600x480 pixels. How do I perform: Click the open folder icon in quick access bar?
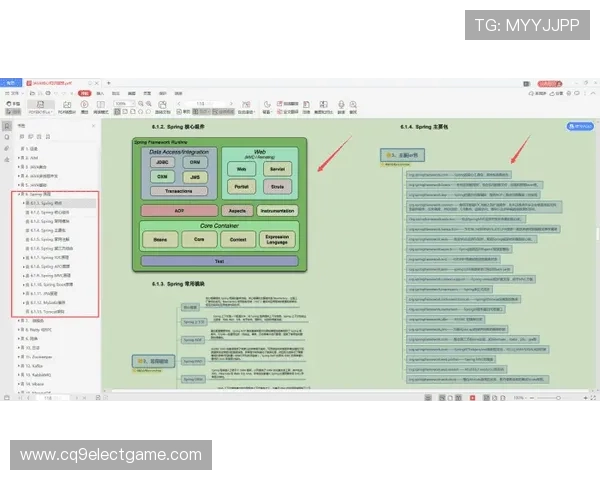click(33, 93)
